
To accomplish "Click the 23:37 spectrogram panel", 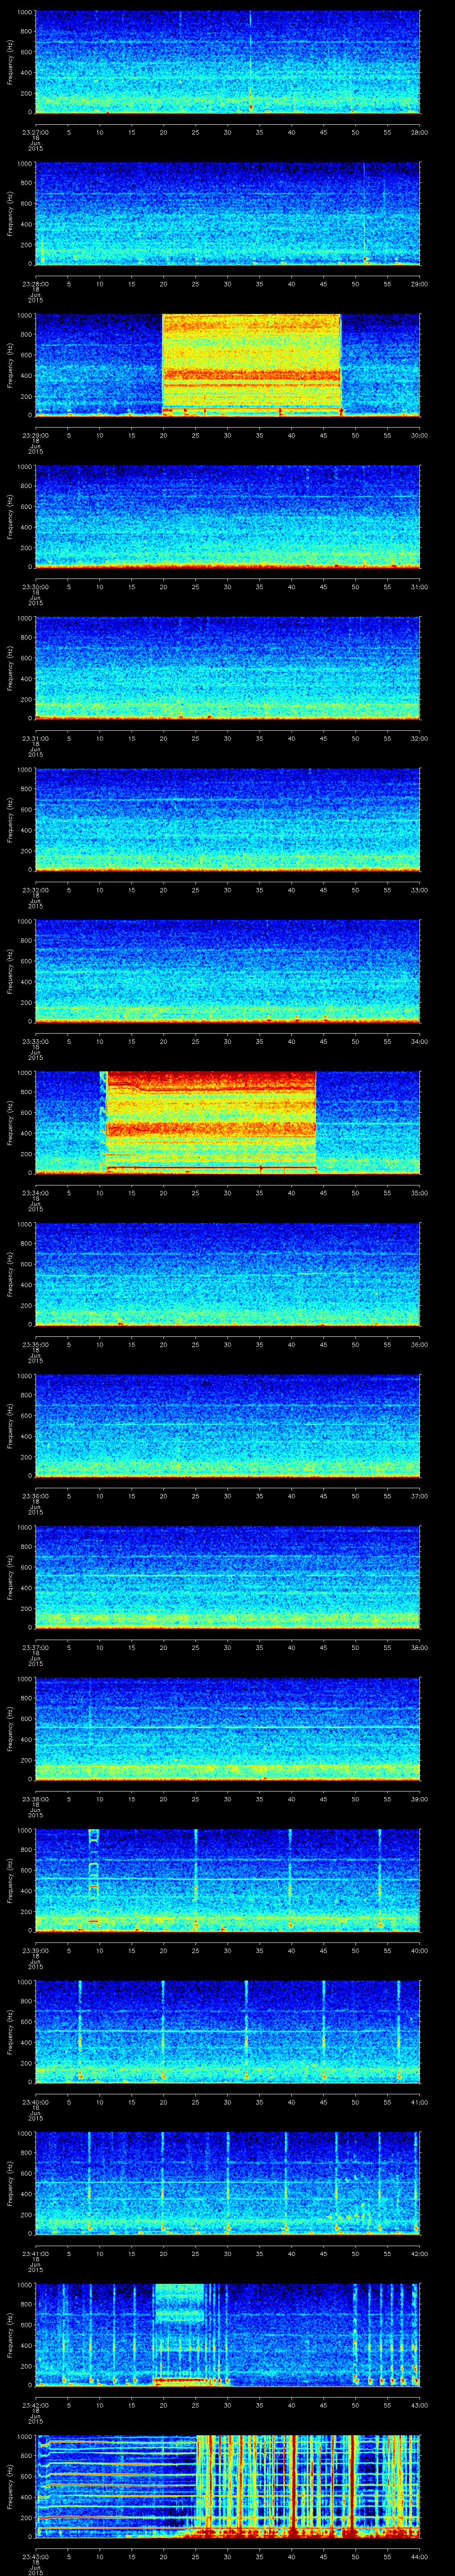I will click(227, 1577).
